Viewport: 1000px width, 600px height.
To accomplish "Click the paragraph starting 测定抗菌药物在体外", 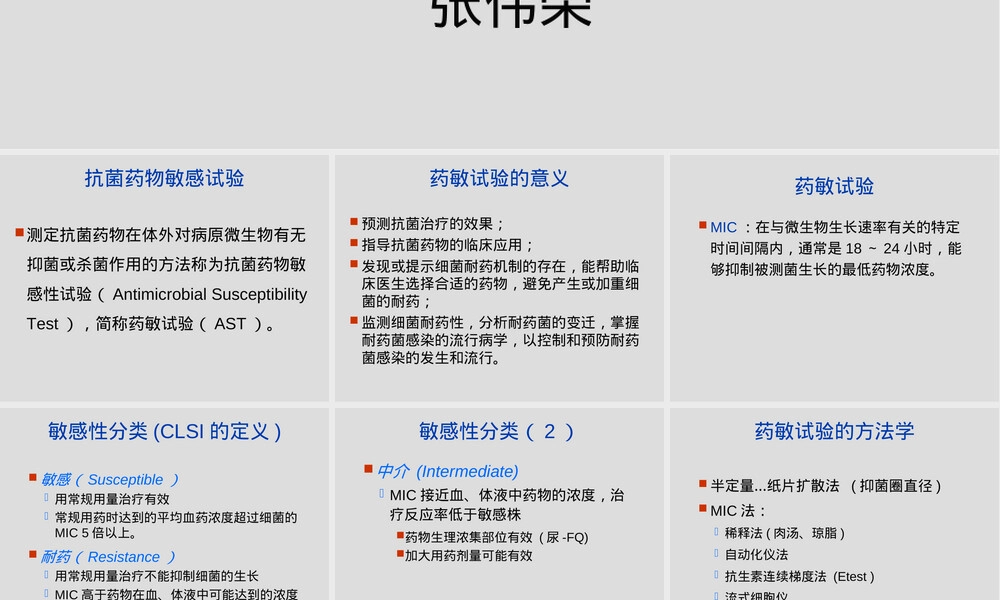I will (166, 279).
